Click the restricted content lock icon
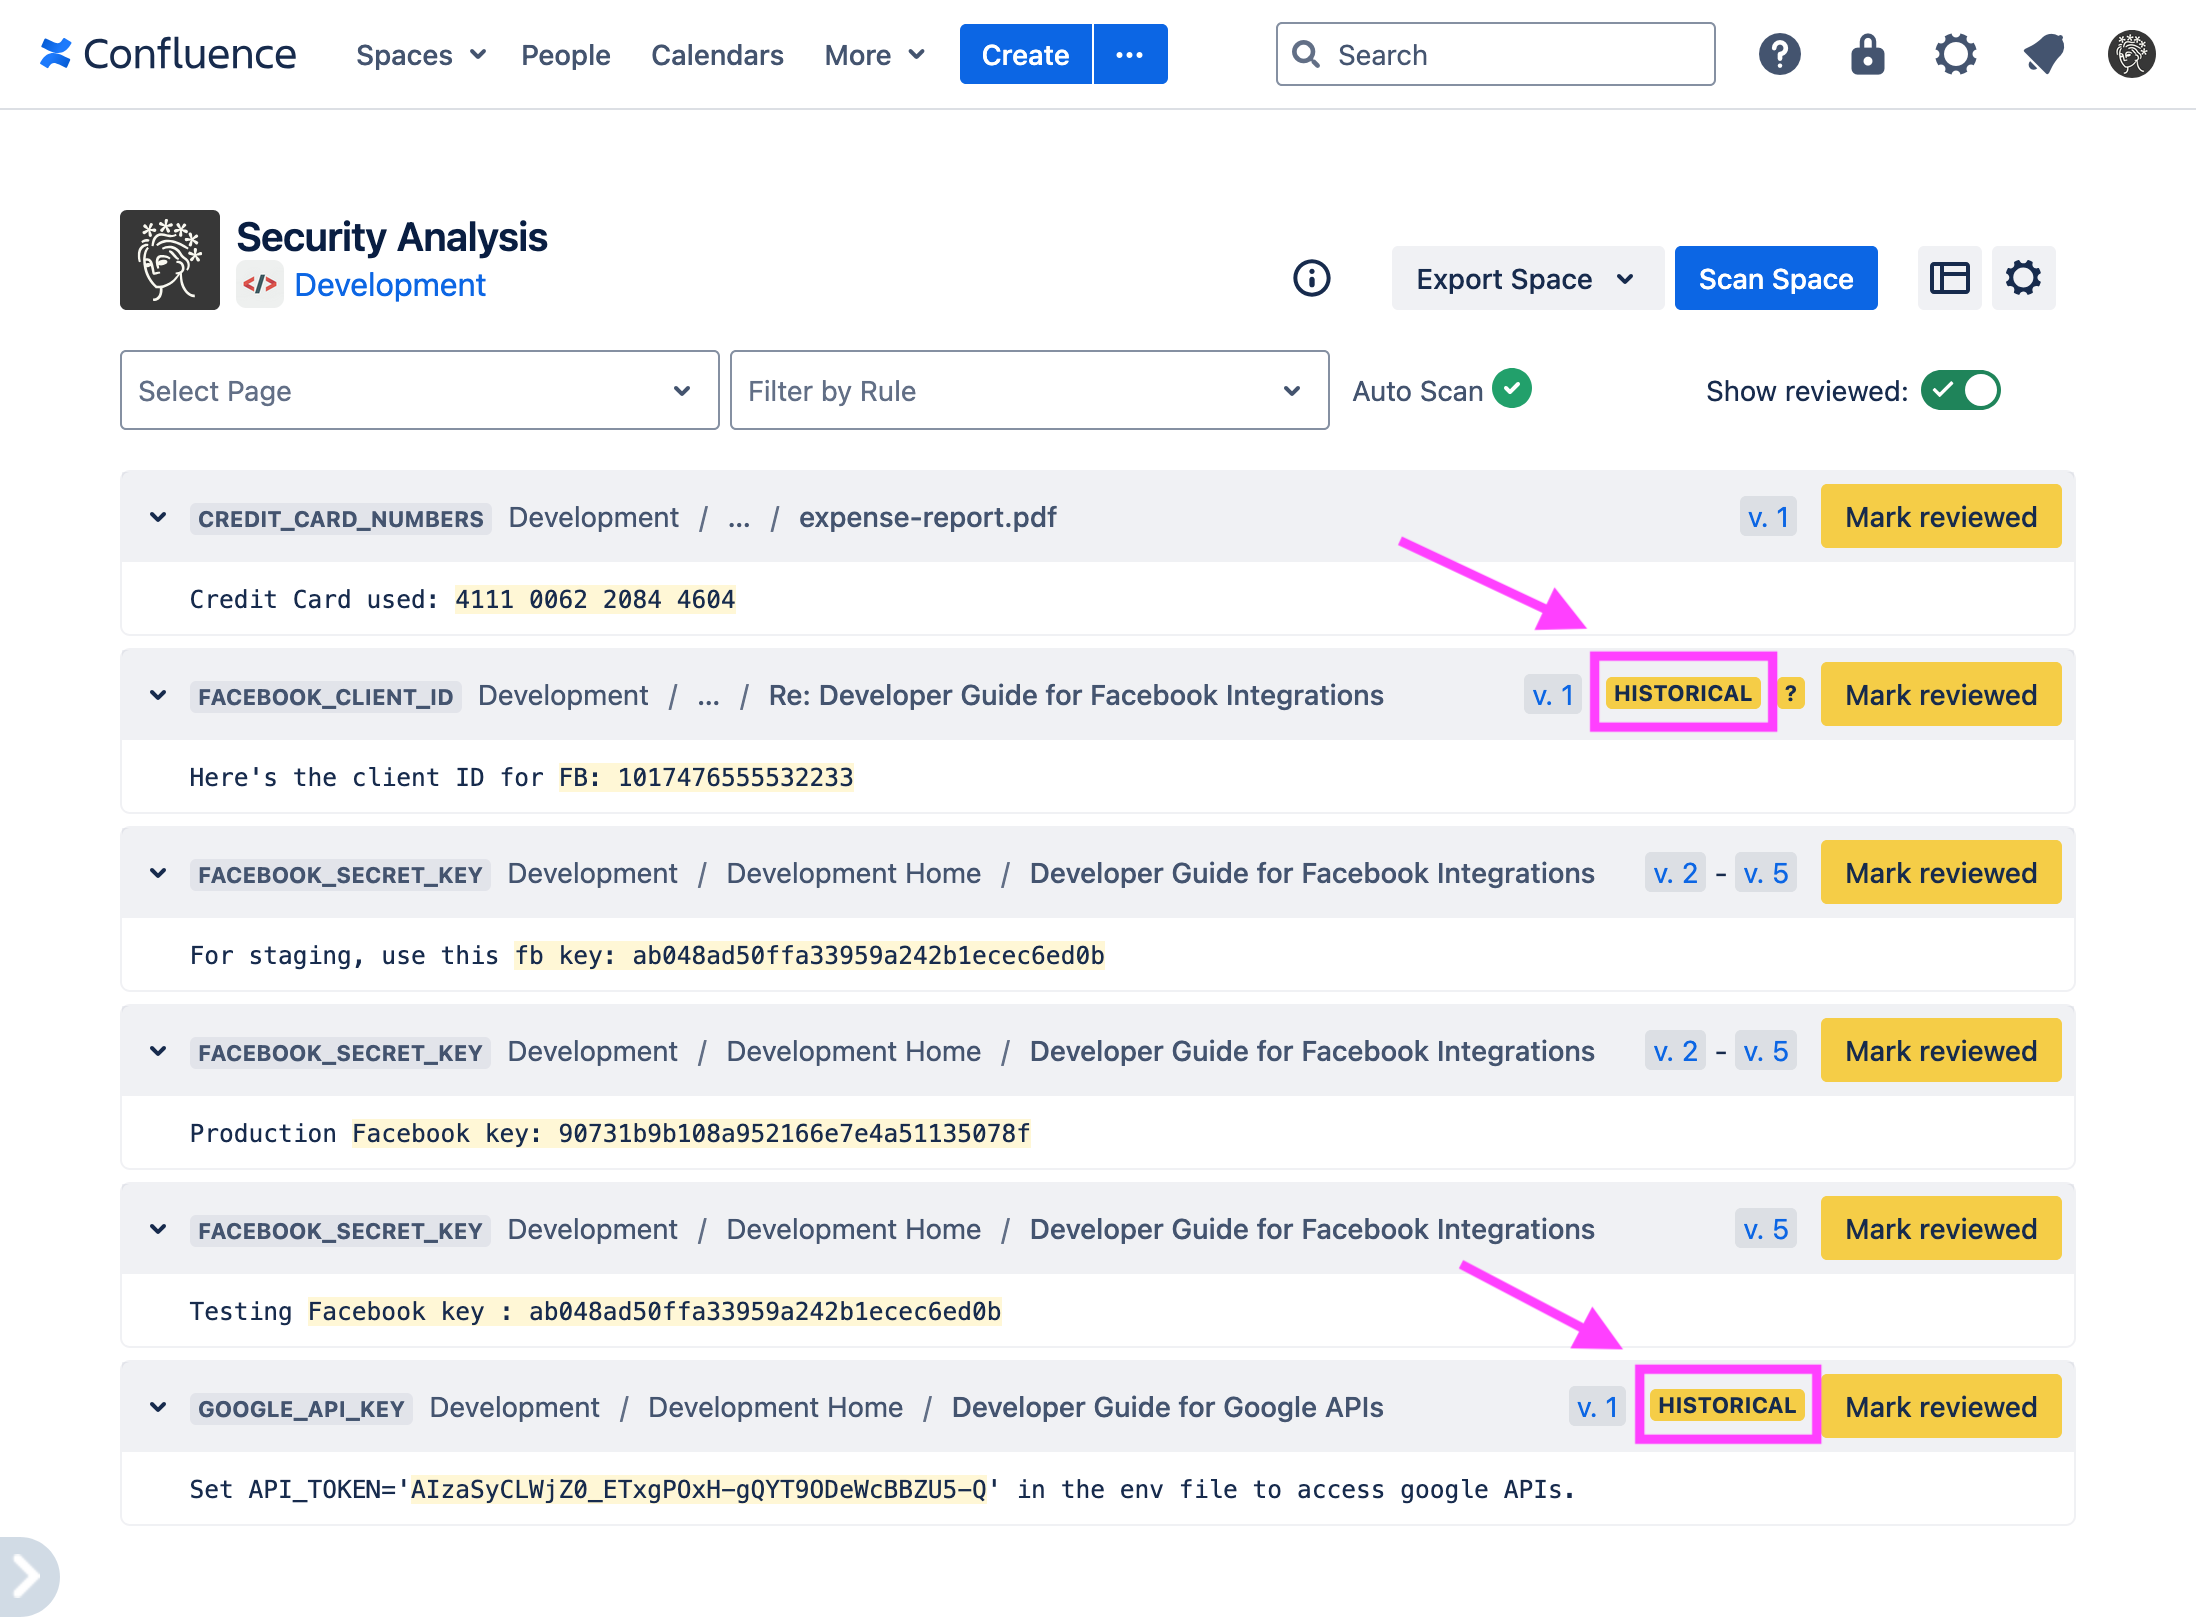Screen dimensions: 2196x1618 coord(1867,55)
